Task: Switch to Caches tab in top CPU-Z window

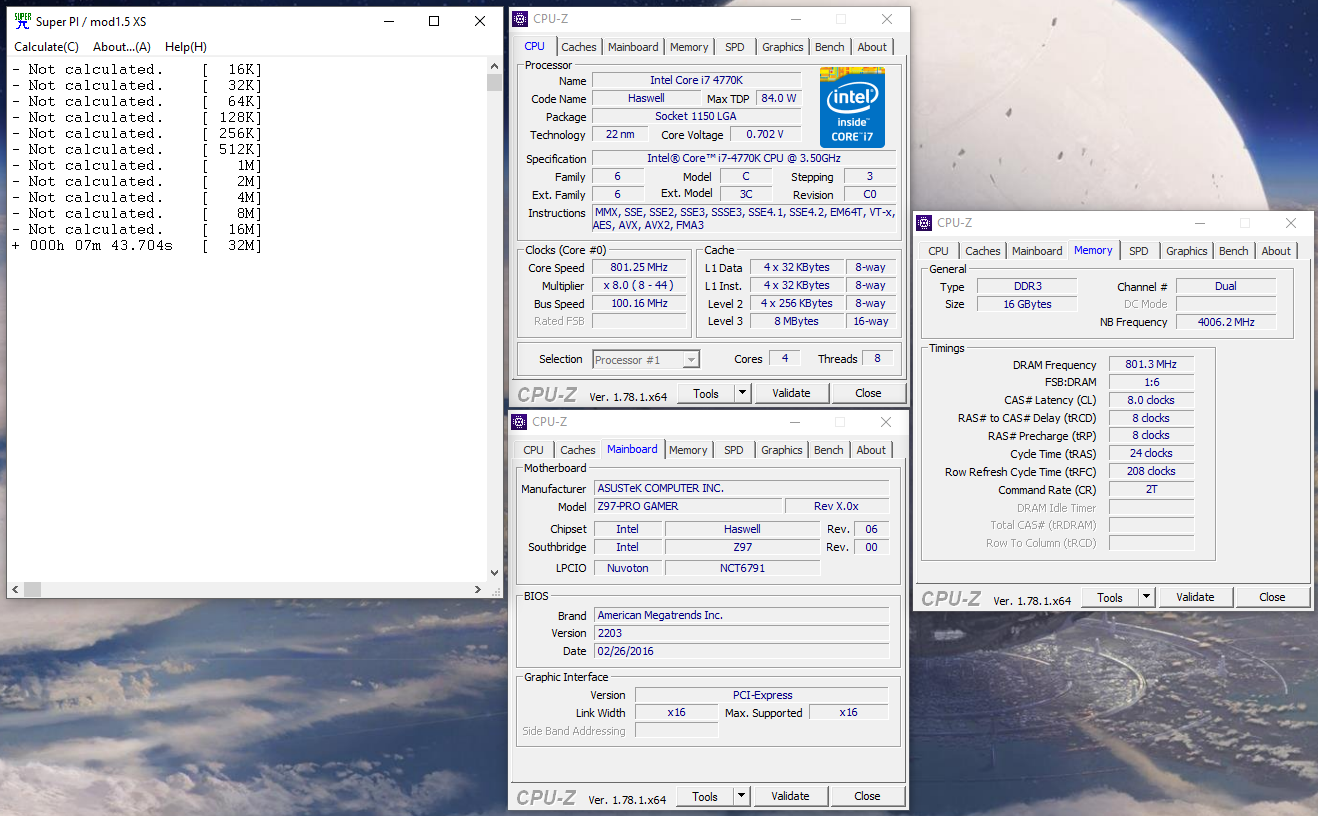Action: 579,47
